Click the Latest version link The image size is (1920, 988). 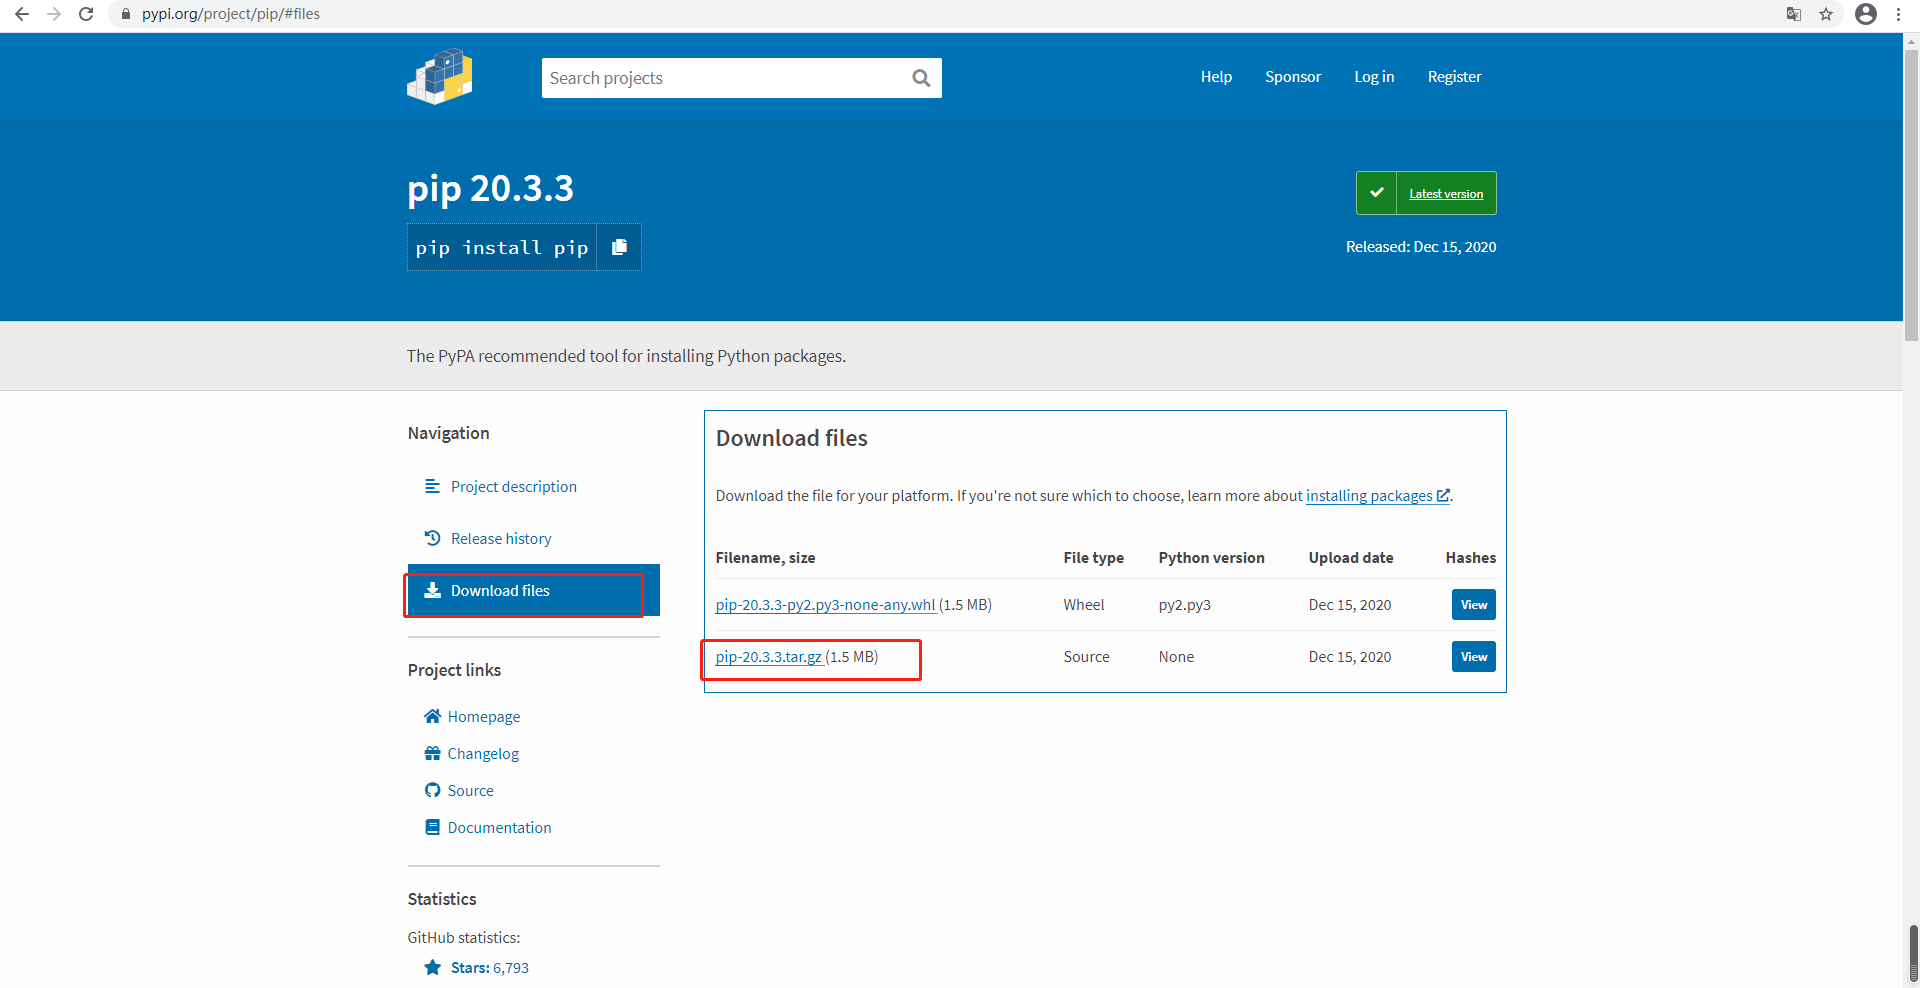coord(1446,194)
